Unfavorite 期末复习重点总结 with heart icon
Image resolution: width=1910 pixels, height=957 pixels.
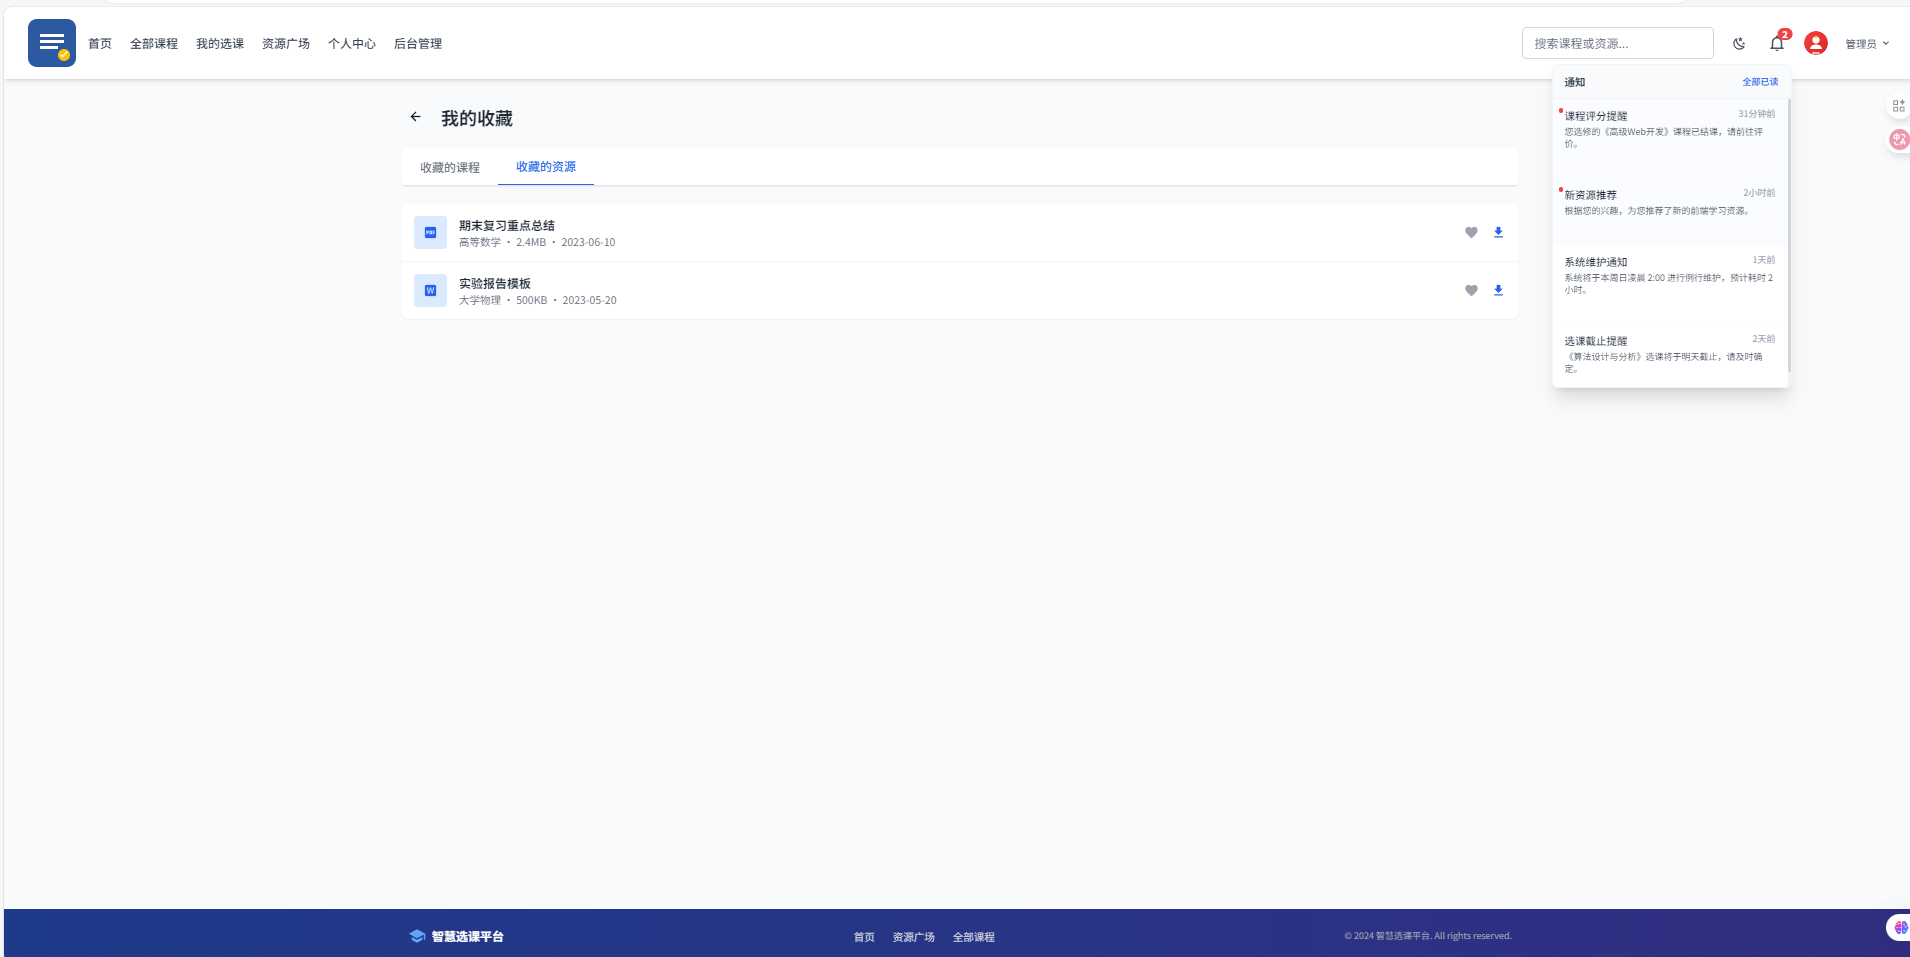[x=1471, y=232]
